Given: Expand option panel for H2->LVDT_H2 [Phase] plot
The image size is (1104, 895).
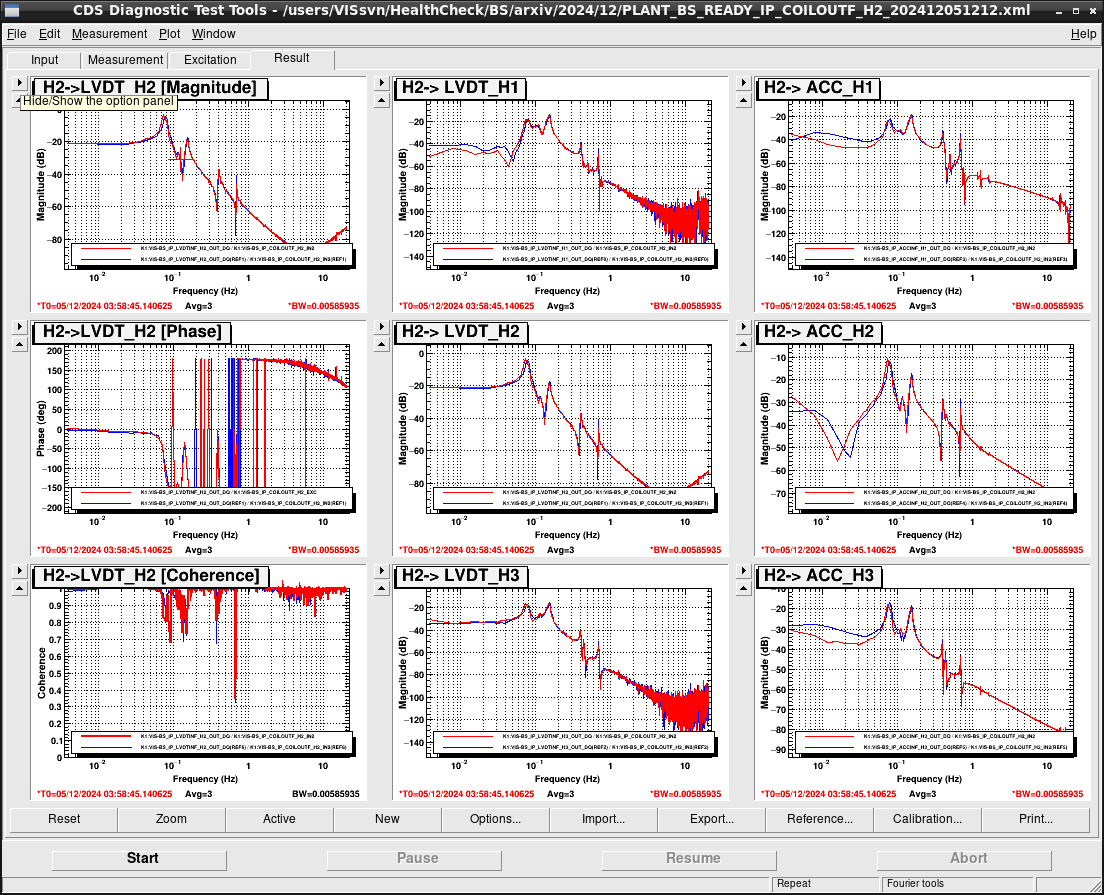Looking at the screenshot, I should 20,327.
